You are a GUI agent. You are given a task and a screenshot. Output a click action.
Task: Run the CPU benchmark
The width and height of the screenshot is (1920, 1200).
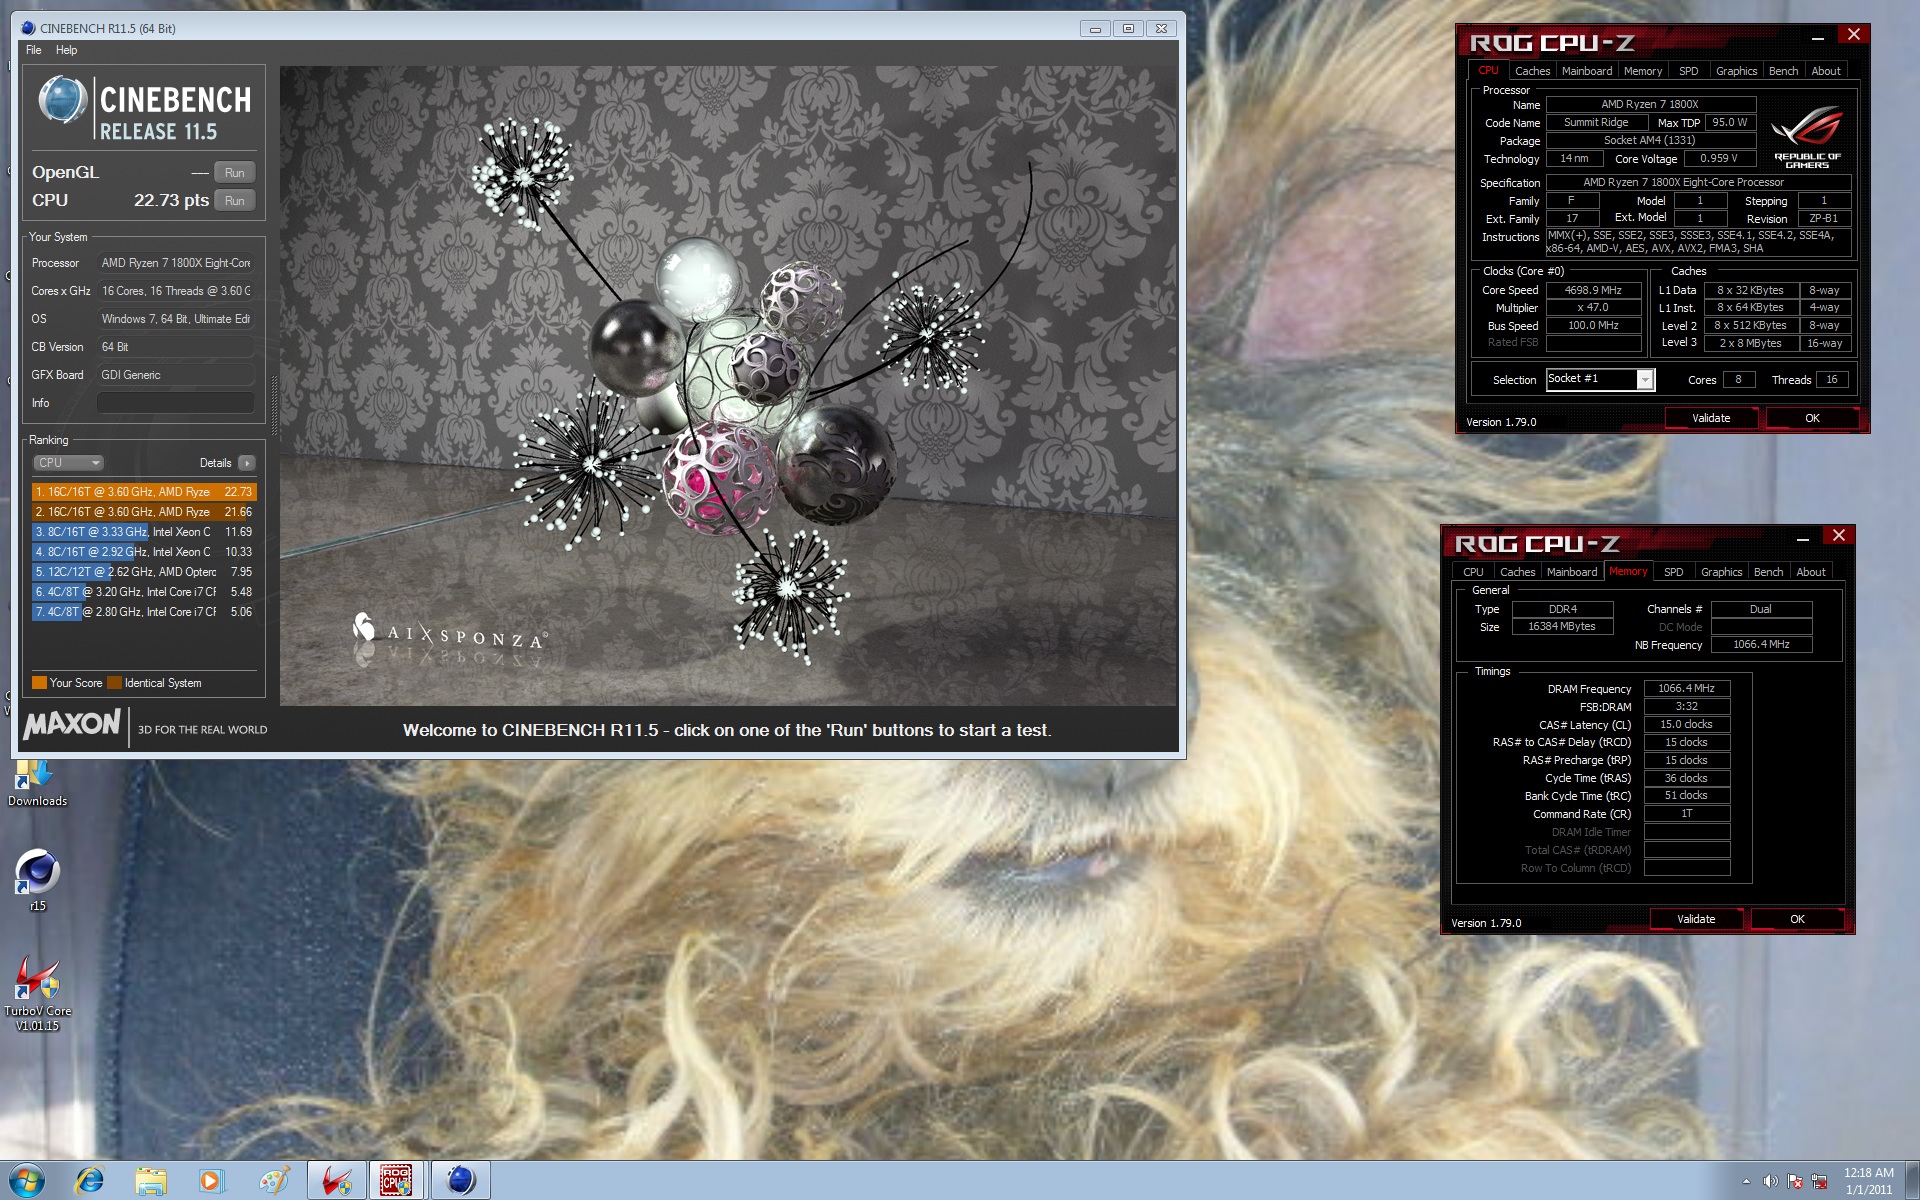click(x=235, y=201)
